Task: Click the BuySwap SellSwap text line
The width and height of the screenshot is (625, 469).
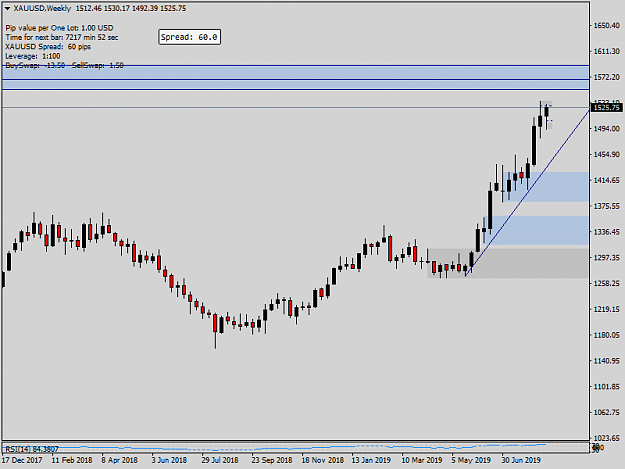Action: click(64, 65)
